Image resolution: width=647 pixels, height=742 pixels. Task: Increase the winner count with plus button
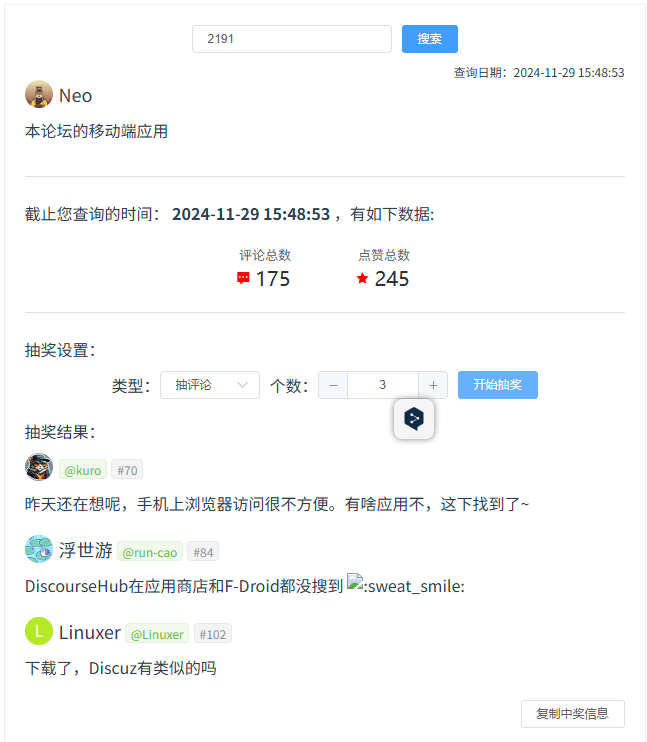click(433, 385)
